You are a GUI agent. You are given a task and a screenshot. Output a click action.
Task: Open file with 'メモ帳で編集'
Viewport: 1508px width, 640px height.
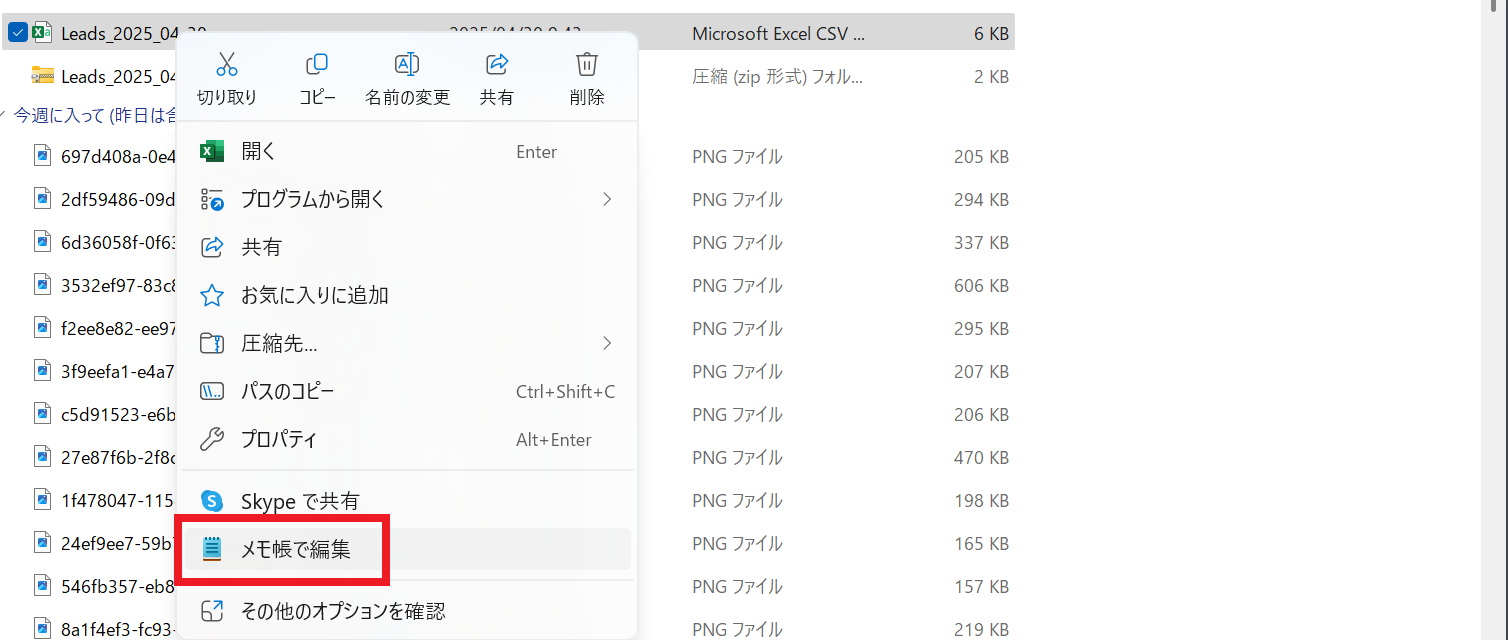pyautogui.click(x=295, y=548)
